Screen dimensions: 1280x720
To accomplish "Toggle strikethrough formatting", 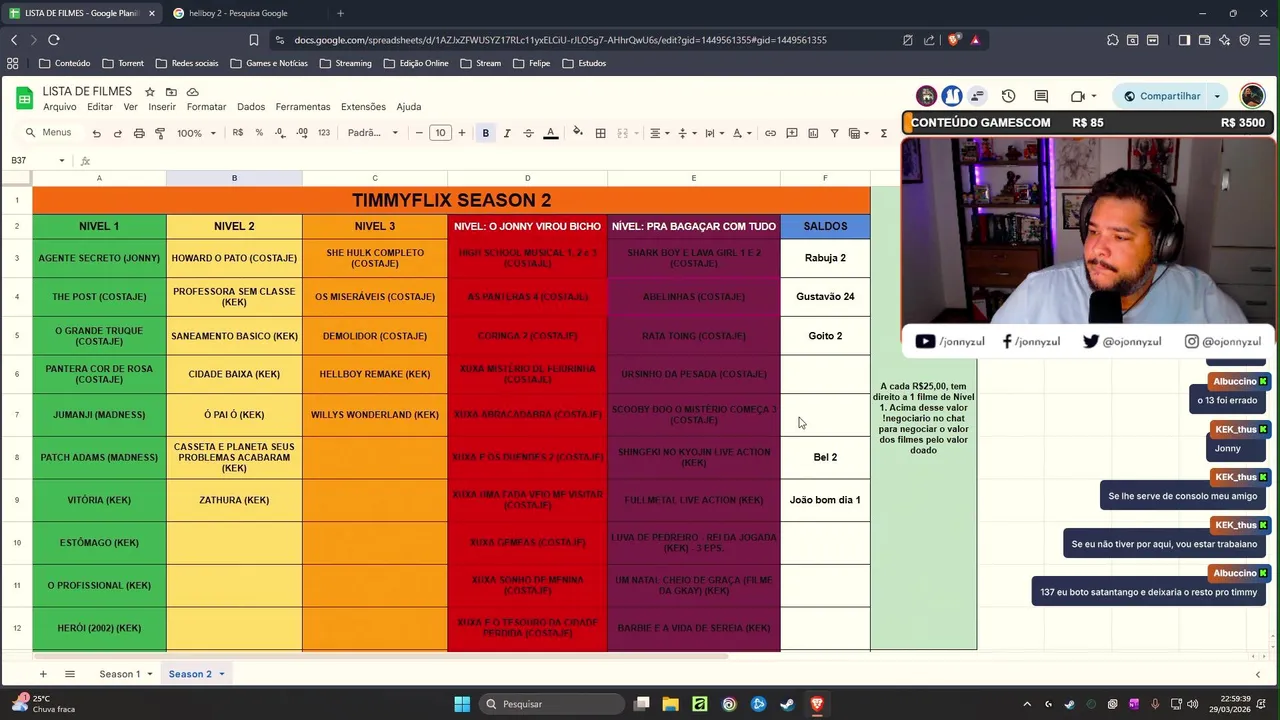I will pos(528,133).
